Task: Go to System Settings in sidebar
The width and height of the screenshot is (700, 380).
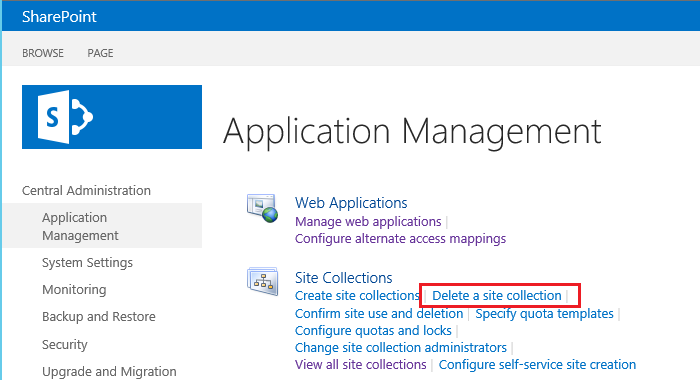Action: click(x=88, y=263)
